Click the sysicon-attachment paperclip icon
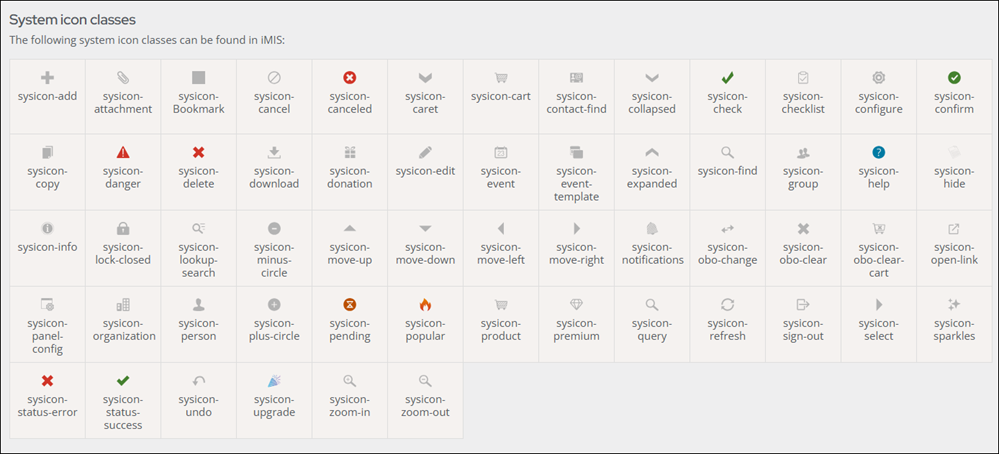This screenshot has width=999, height=455. [123, 77]
